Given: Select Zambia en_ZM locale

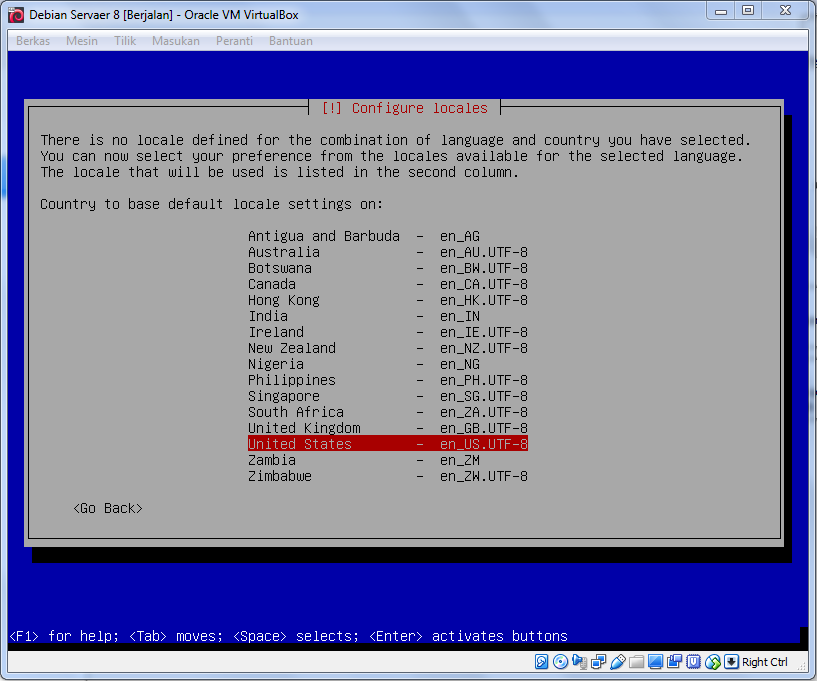Looking at the screenshot, I should [x=388, y=460].
